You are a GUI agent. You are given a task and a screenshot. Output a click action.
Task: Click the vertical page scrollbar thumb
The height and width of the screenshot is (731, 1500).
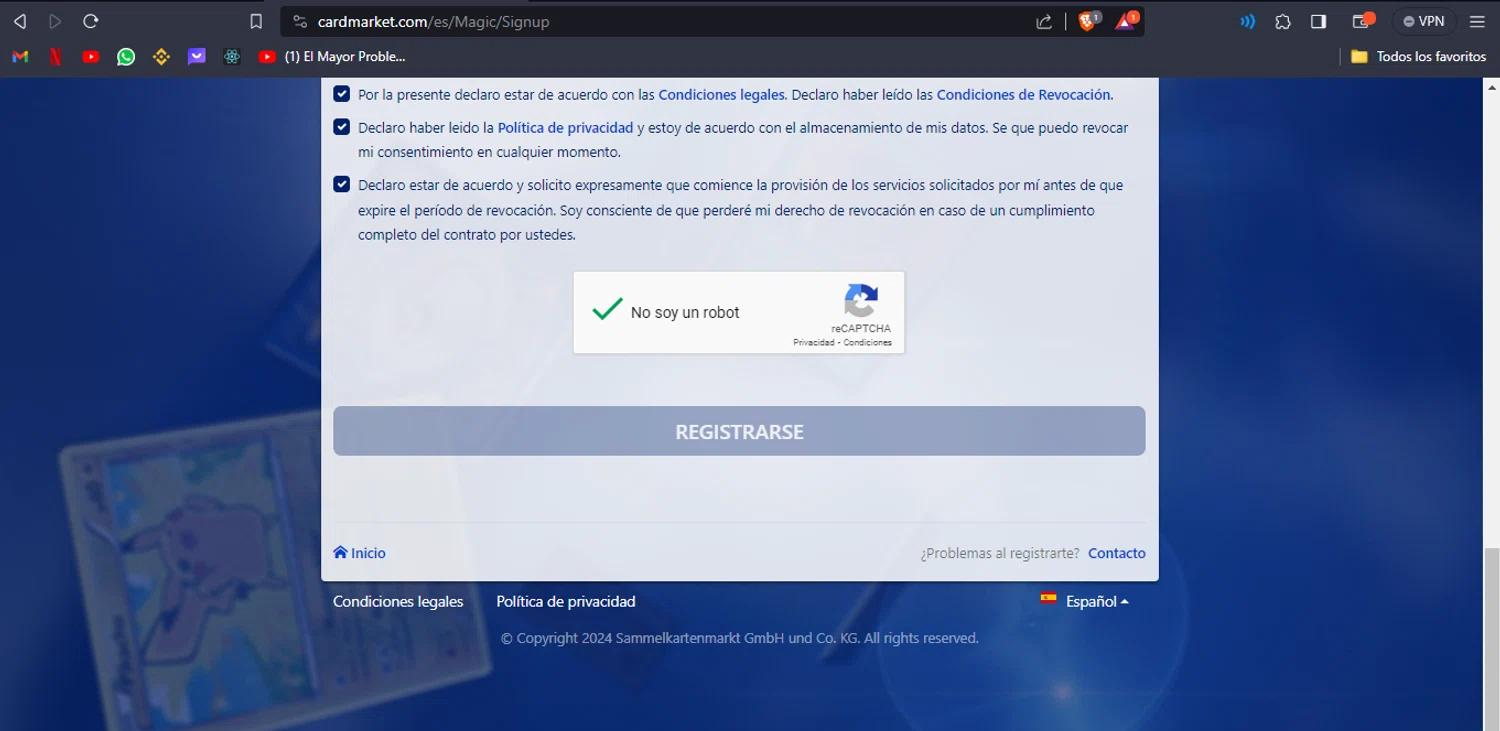pos(1491,639)
